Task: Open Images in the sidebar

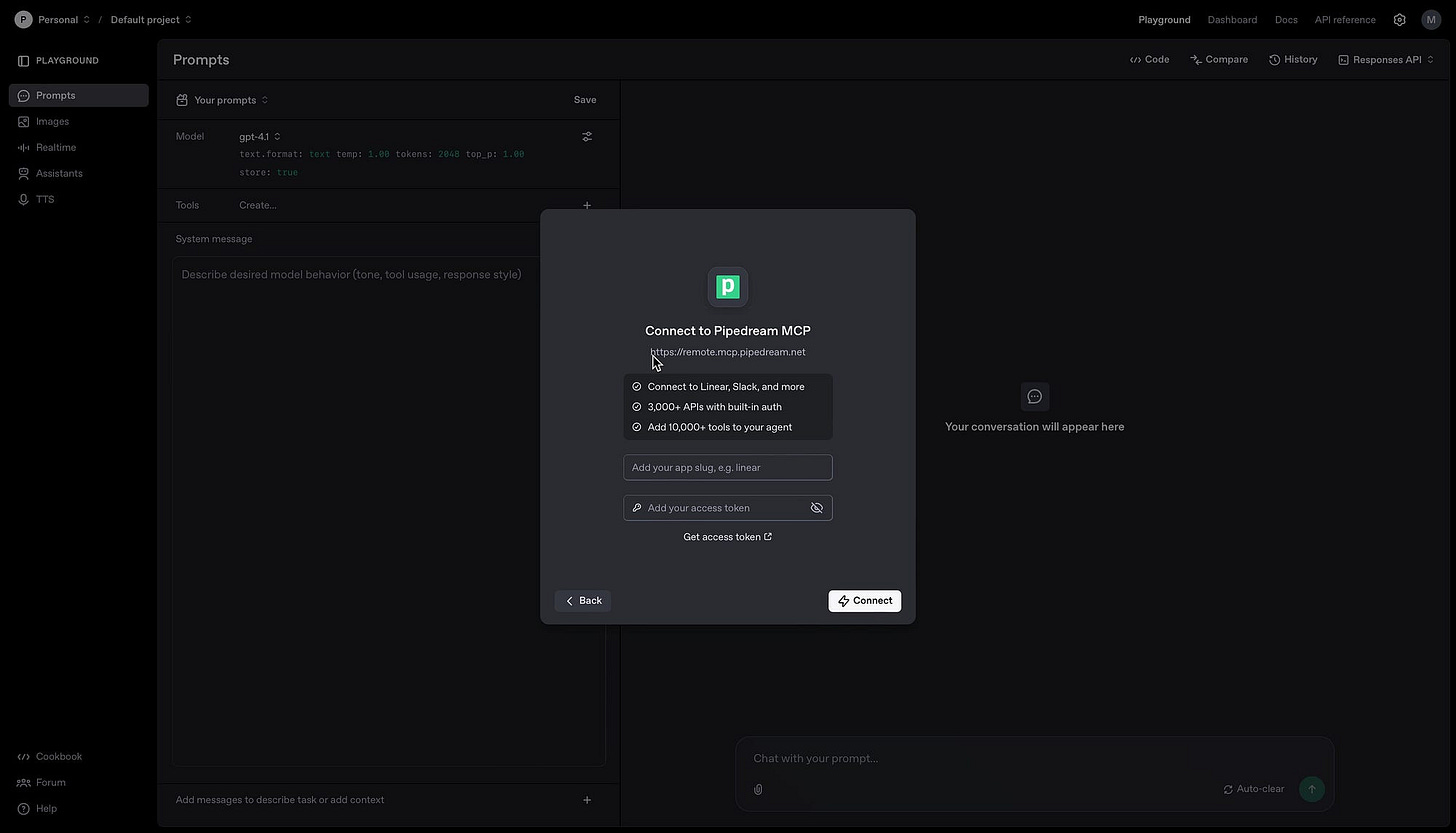Action: (x=79, y=122)
